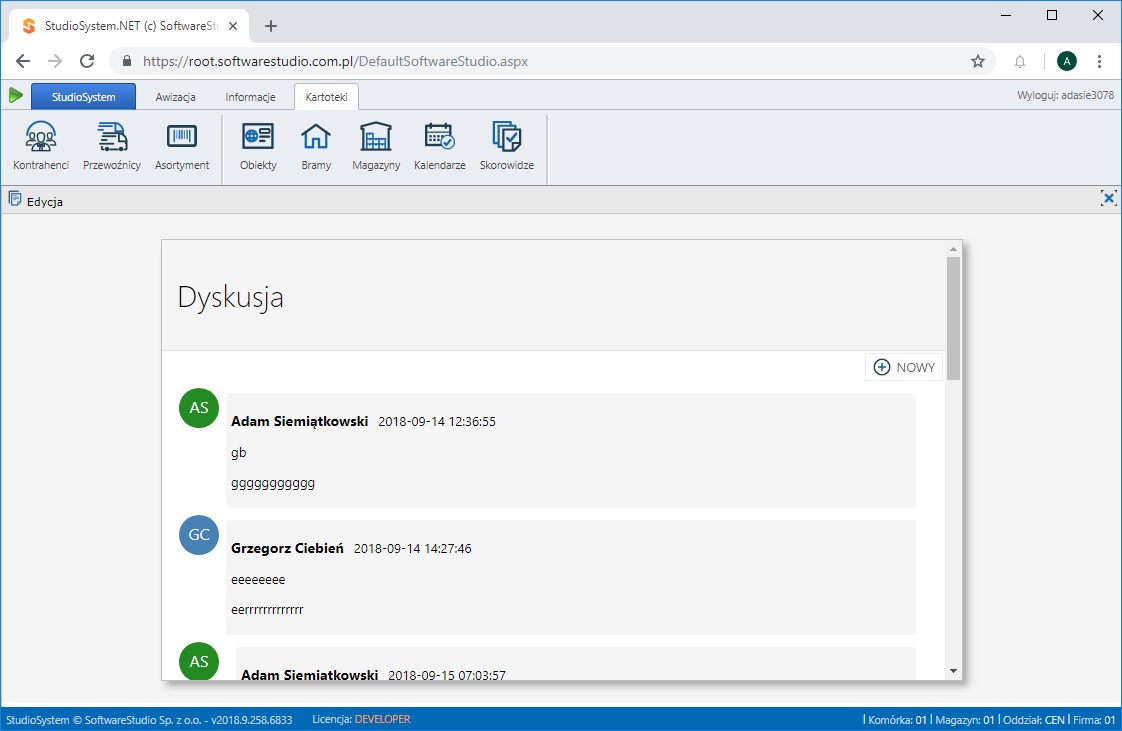The image size is (1122, 731).
Task: Click the message text 'ggggggggggg'
Action: (273, 484)
